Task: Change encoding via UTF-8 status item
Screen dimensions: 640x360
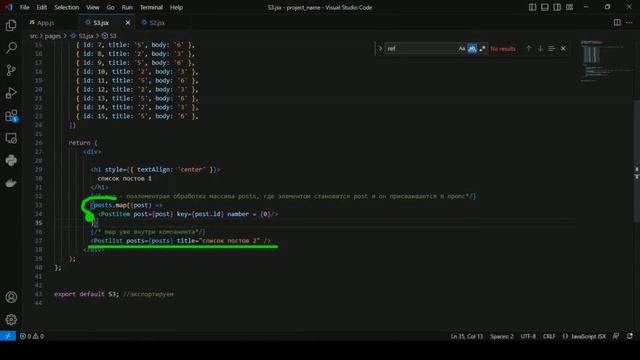Action: click(x=528, y=336)
